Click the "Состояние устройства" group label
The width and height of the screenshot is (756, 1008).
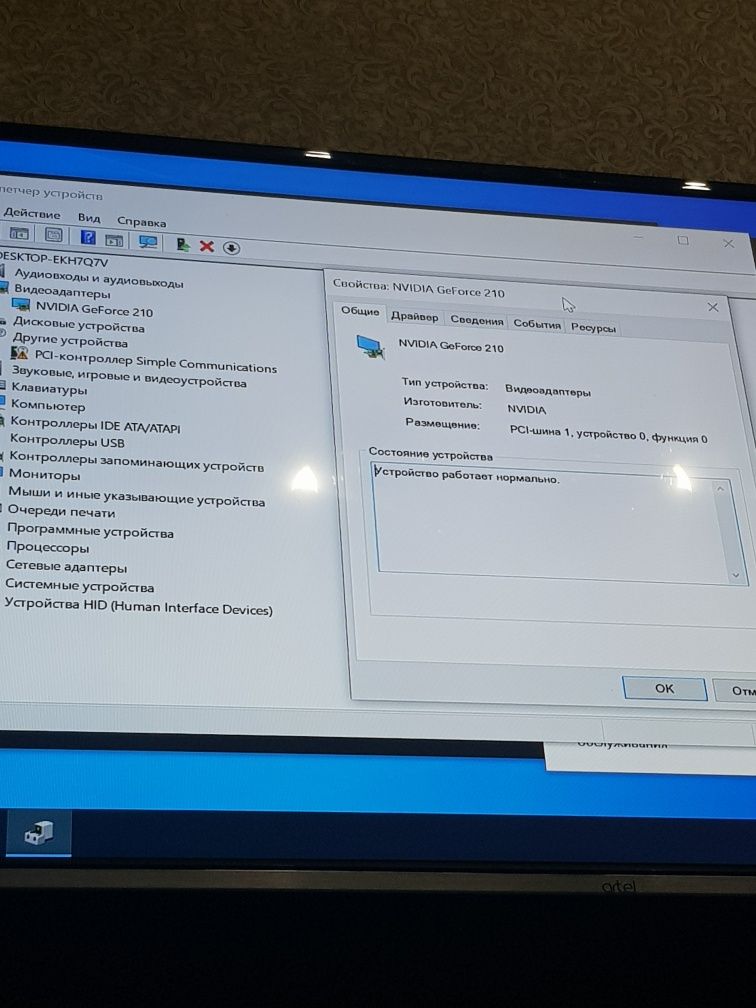point(431,454)
